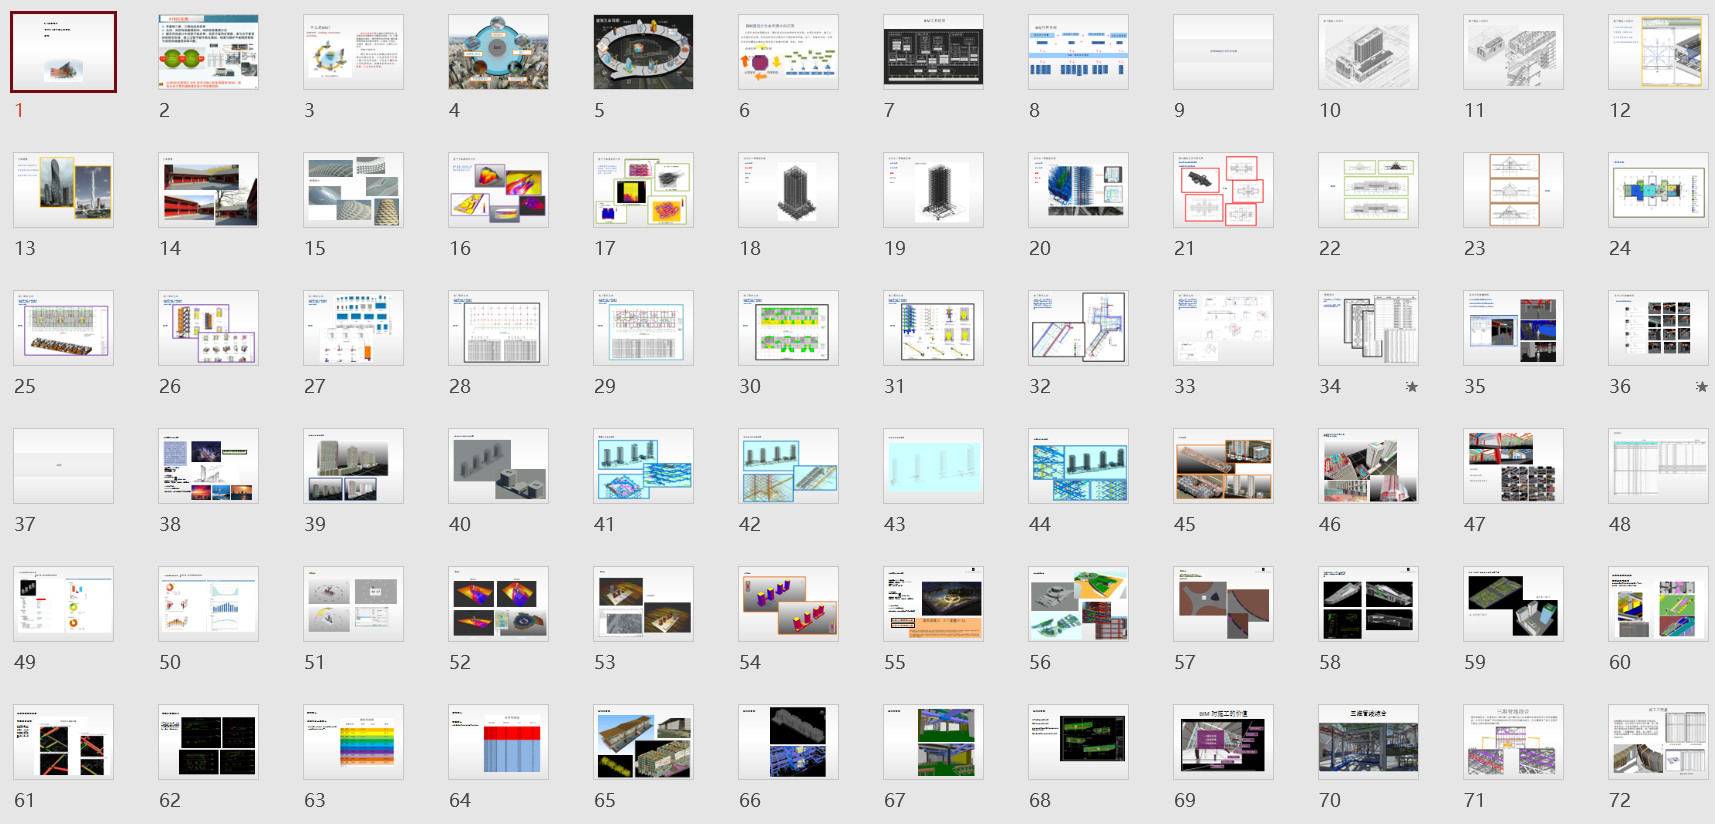
Task: Select slide 63 with the rainbow colored table
Action: pos(353,742)
